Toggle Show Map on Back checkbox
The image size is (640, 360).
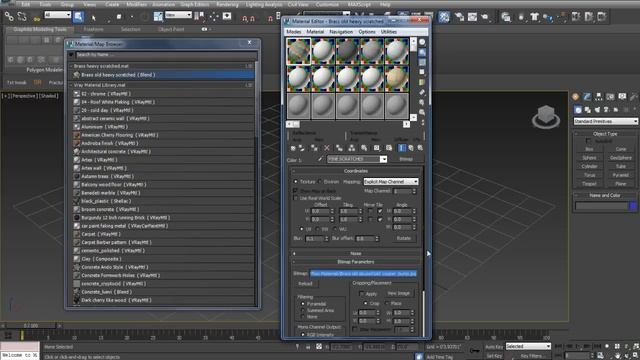click(x=296, y=191)
